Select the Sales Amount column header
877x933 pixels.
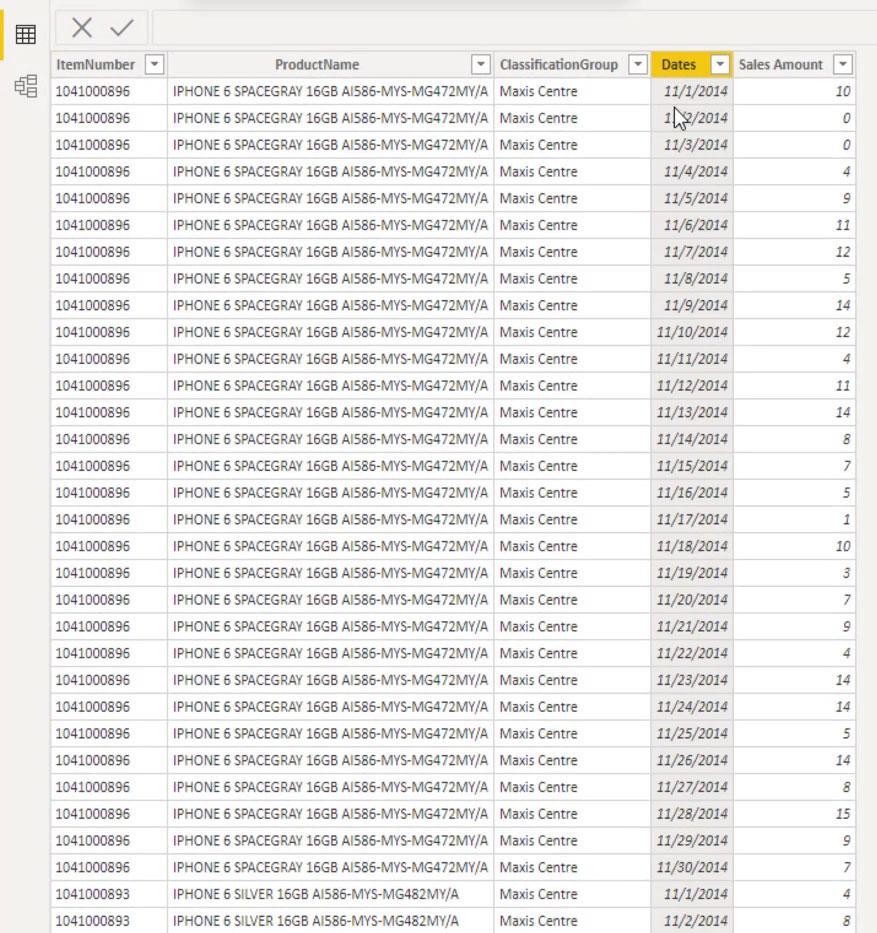point(781,64)
